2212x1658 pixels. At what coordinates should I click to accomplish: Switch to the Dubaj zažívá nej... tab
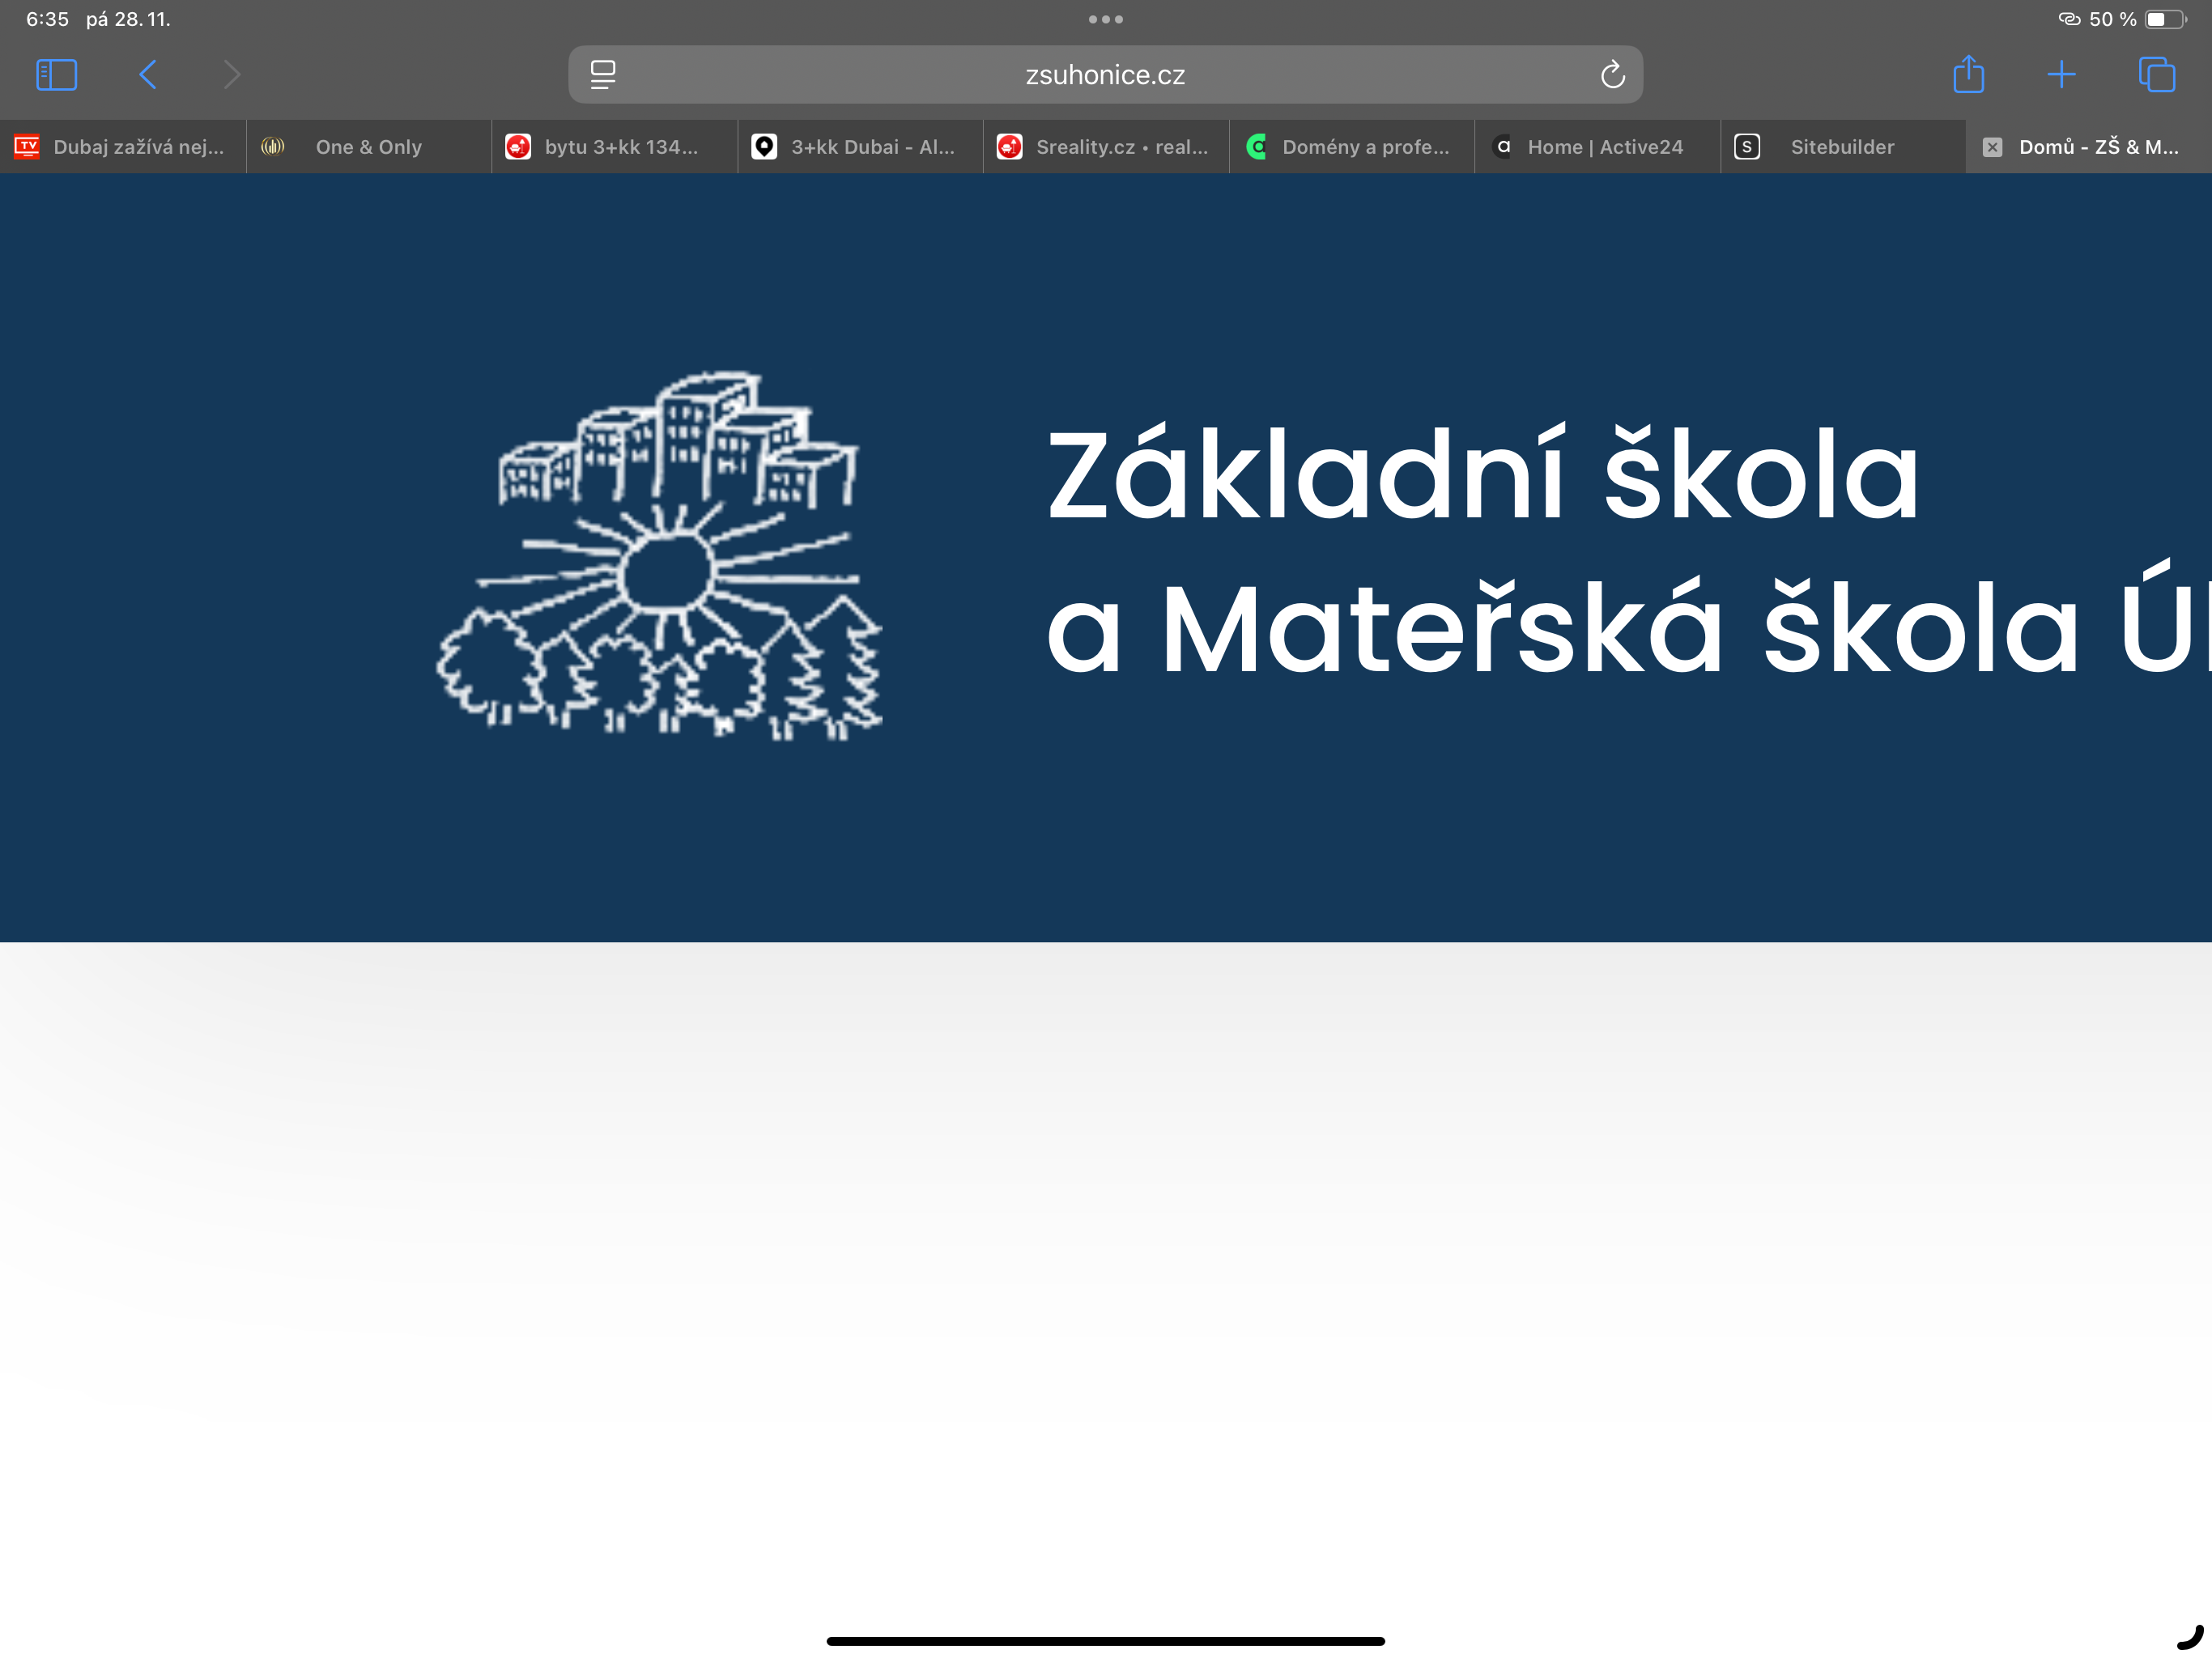point(122,147)
